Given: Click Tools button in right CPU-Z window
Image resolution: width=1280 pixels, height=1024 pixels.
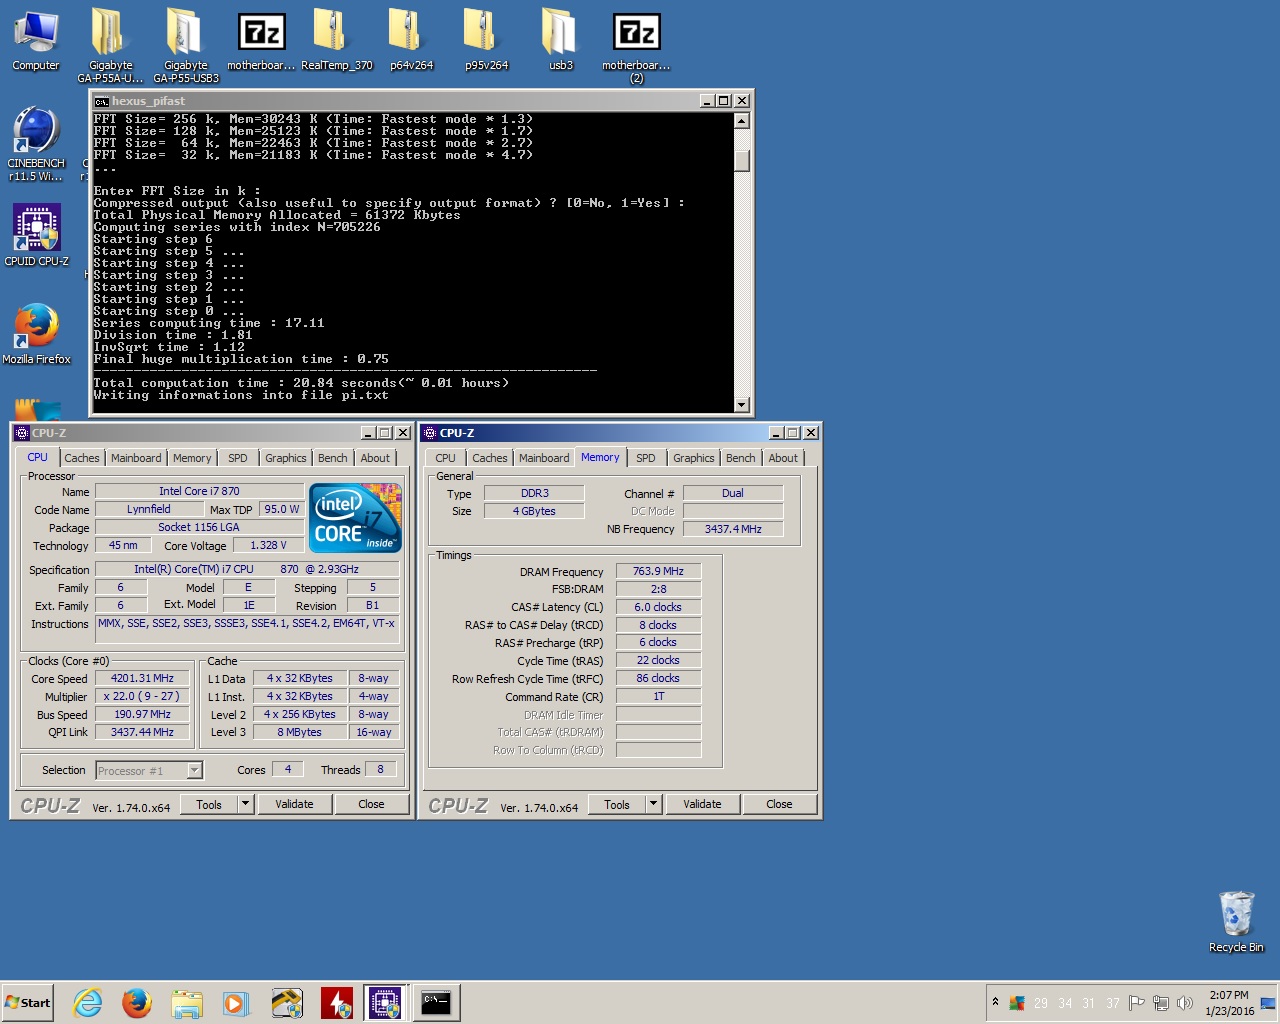Looking at the screenshot, I should [x=617, y=804].
